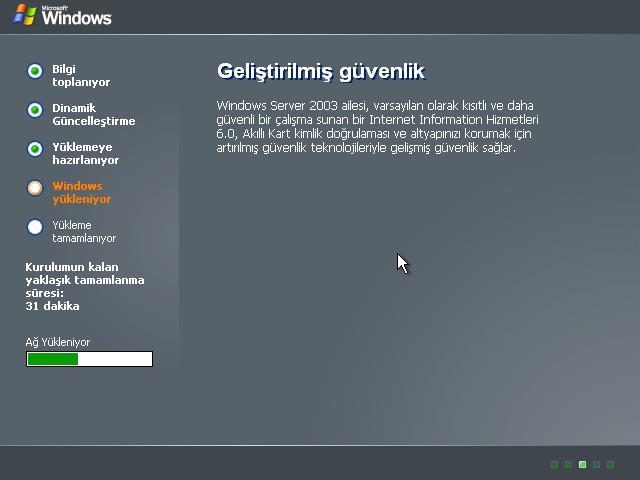The height and width of the screenshot is (480, 640).
Task: Select the 'Yükleme tamamlanıyor' step label
Action: [x=84, y=231]
